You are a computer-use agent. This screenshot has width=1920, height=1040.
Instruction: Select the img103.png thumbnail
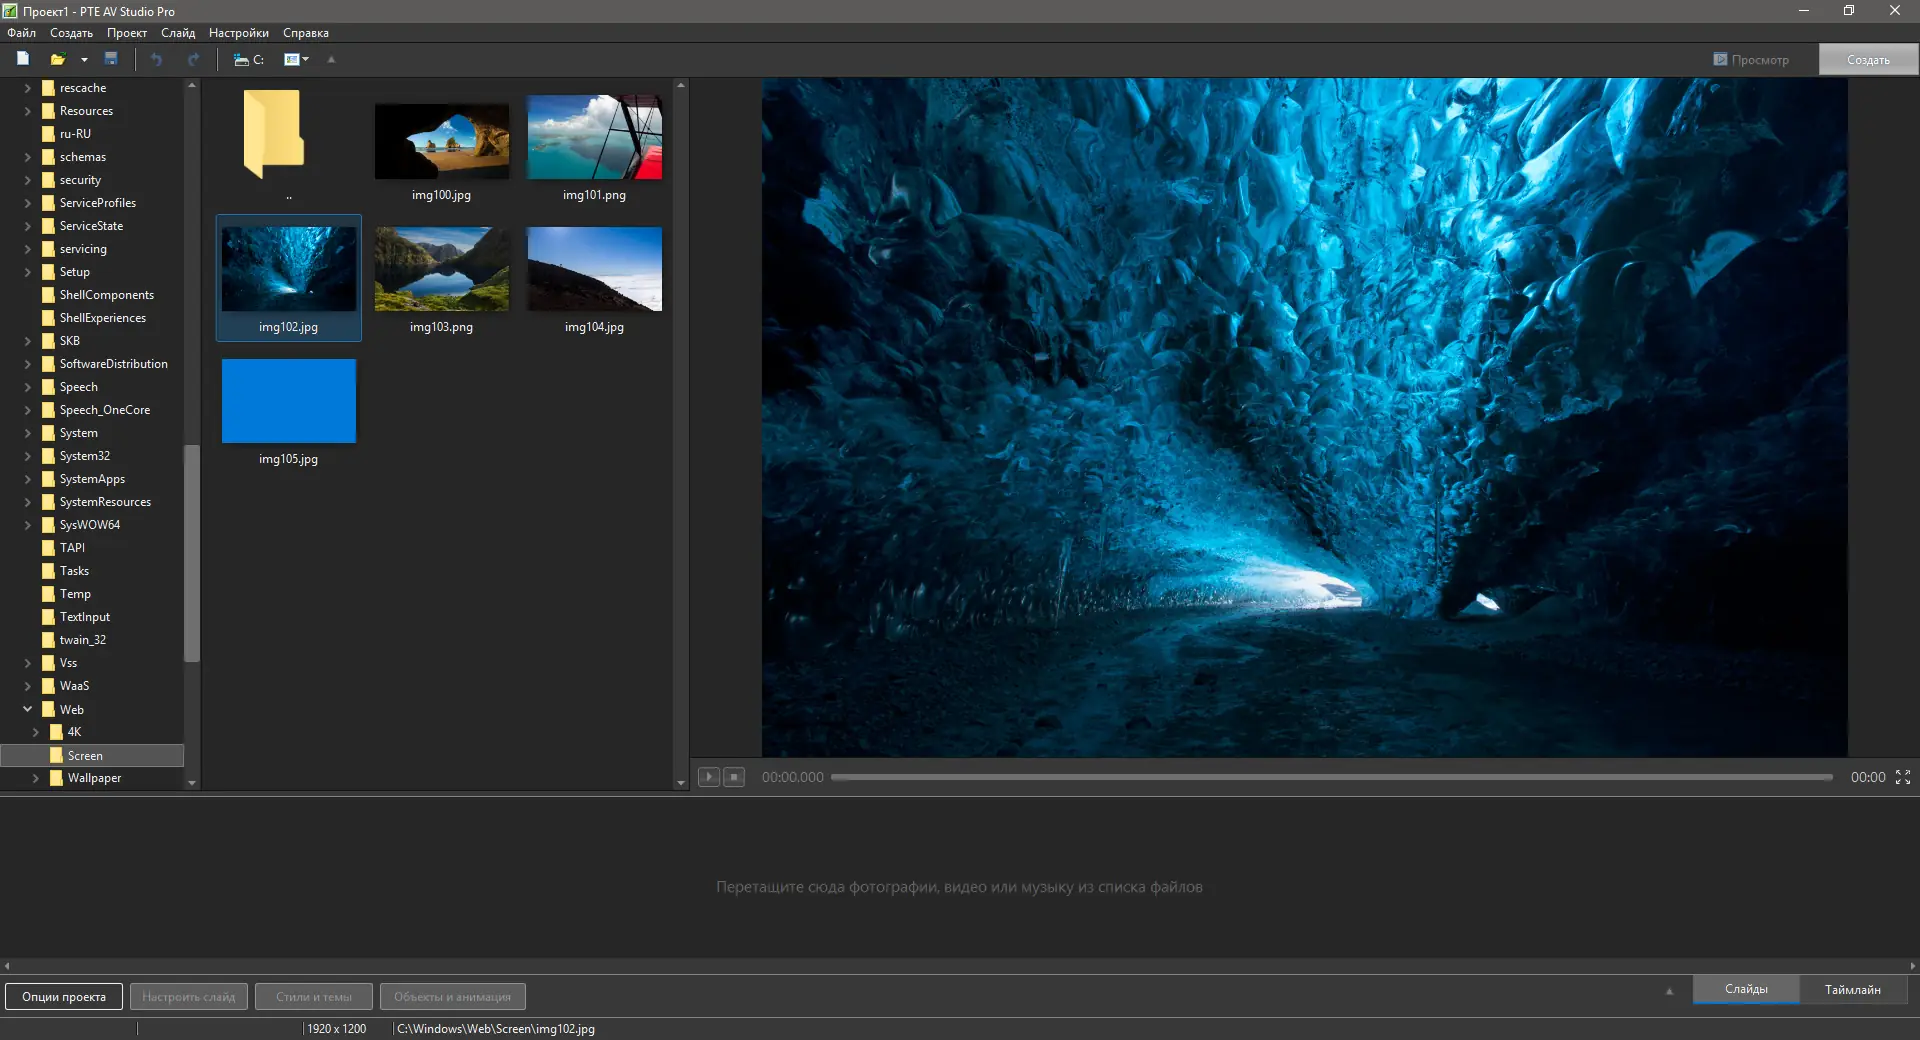coord(441,270)
